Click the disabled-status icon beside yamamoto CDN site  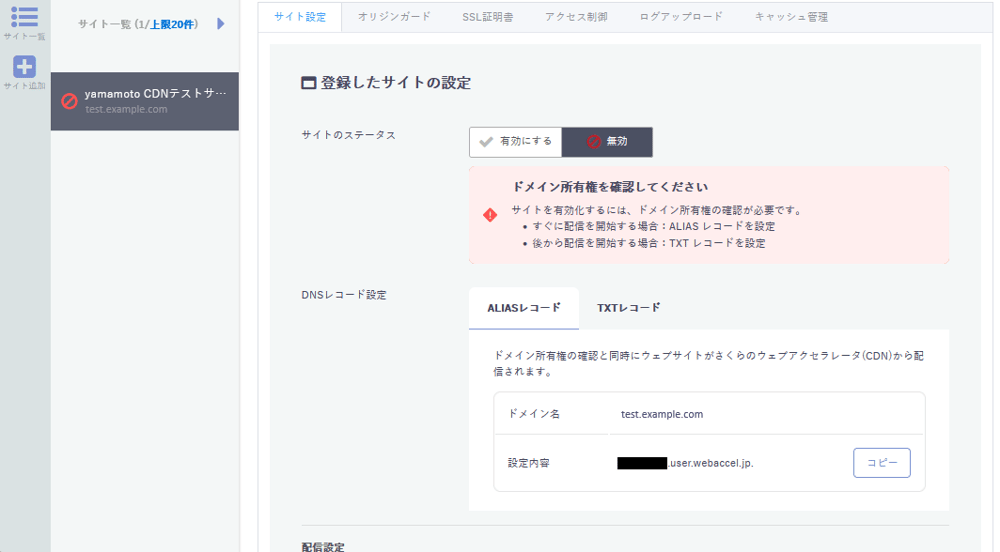point(69,101)
